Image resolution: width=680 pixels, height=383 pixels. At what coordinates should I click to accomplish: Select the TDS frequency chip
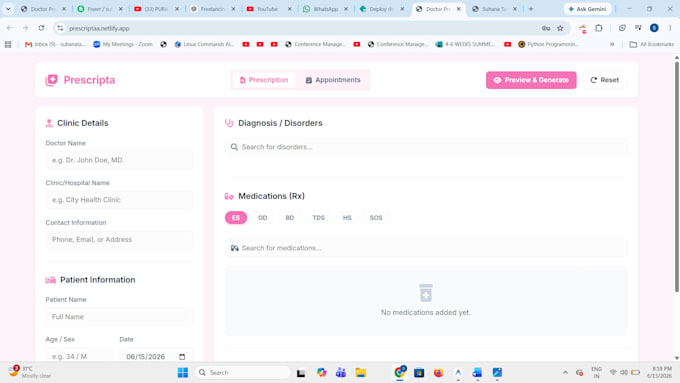[x=318, y=218]
